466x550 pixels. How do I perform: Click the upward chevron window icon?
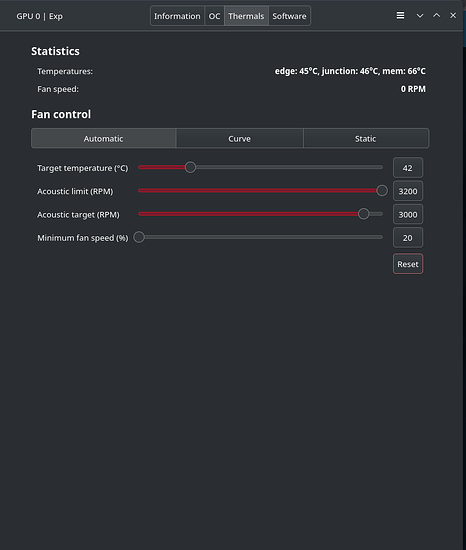pyautogui.click(x=436, y=15)
